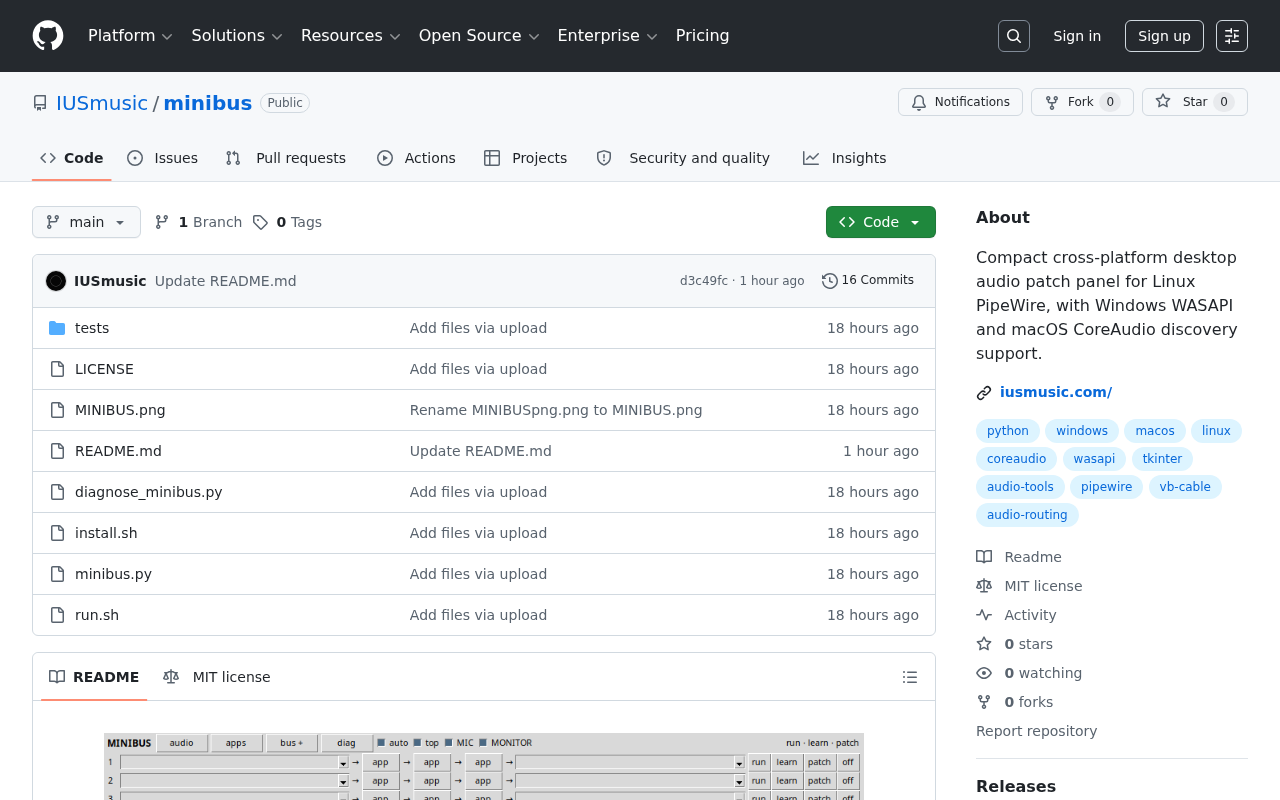Click the pulse icon beside Activity
The image size is (1280, 800).
point(984,615)
